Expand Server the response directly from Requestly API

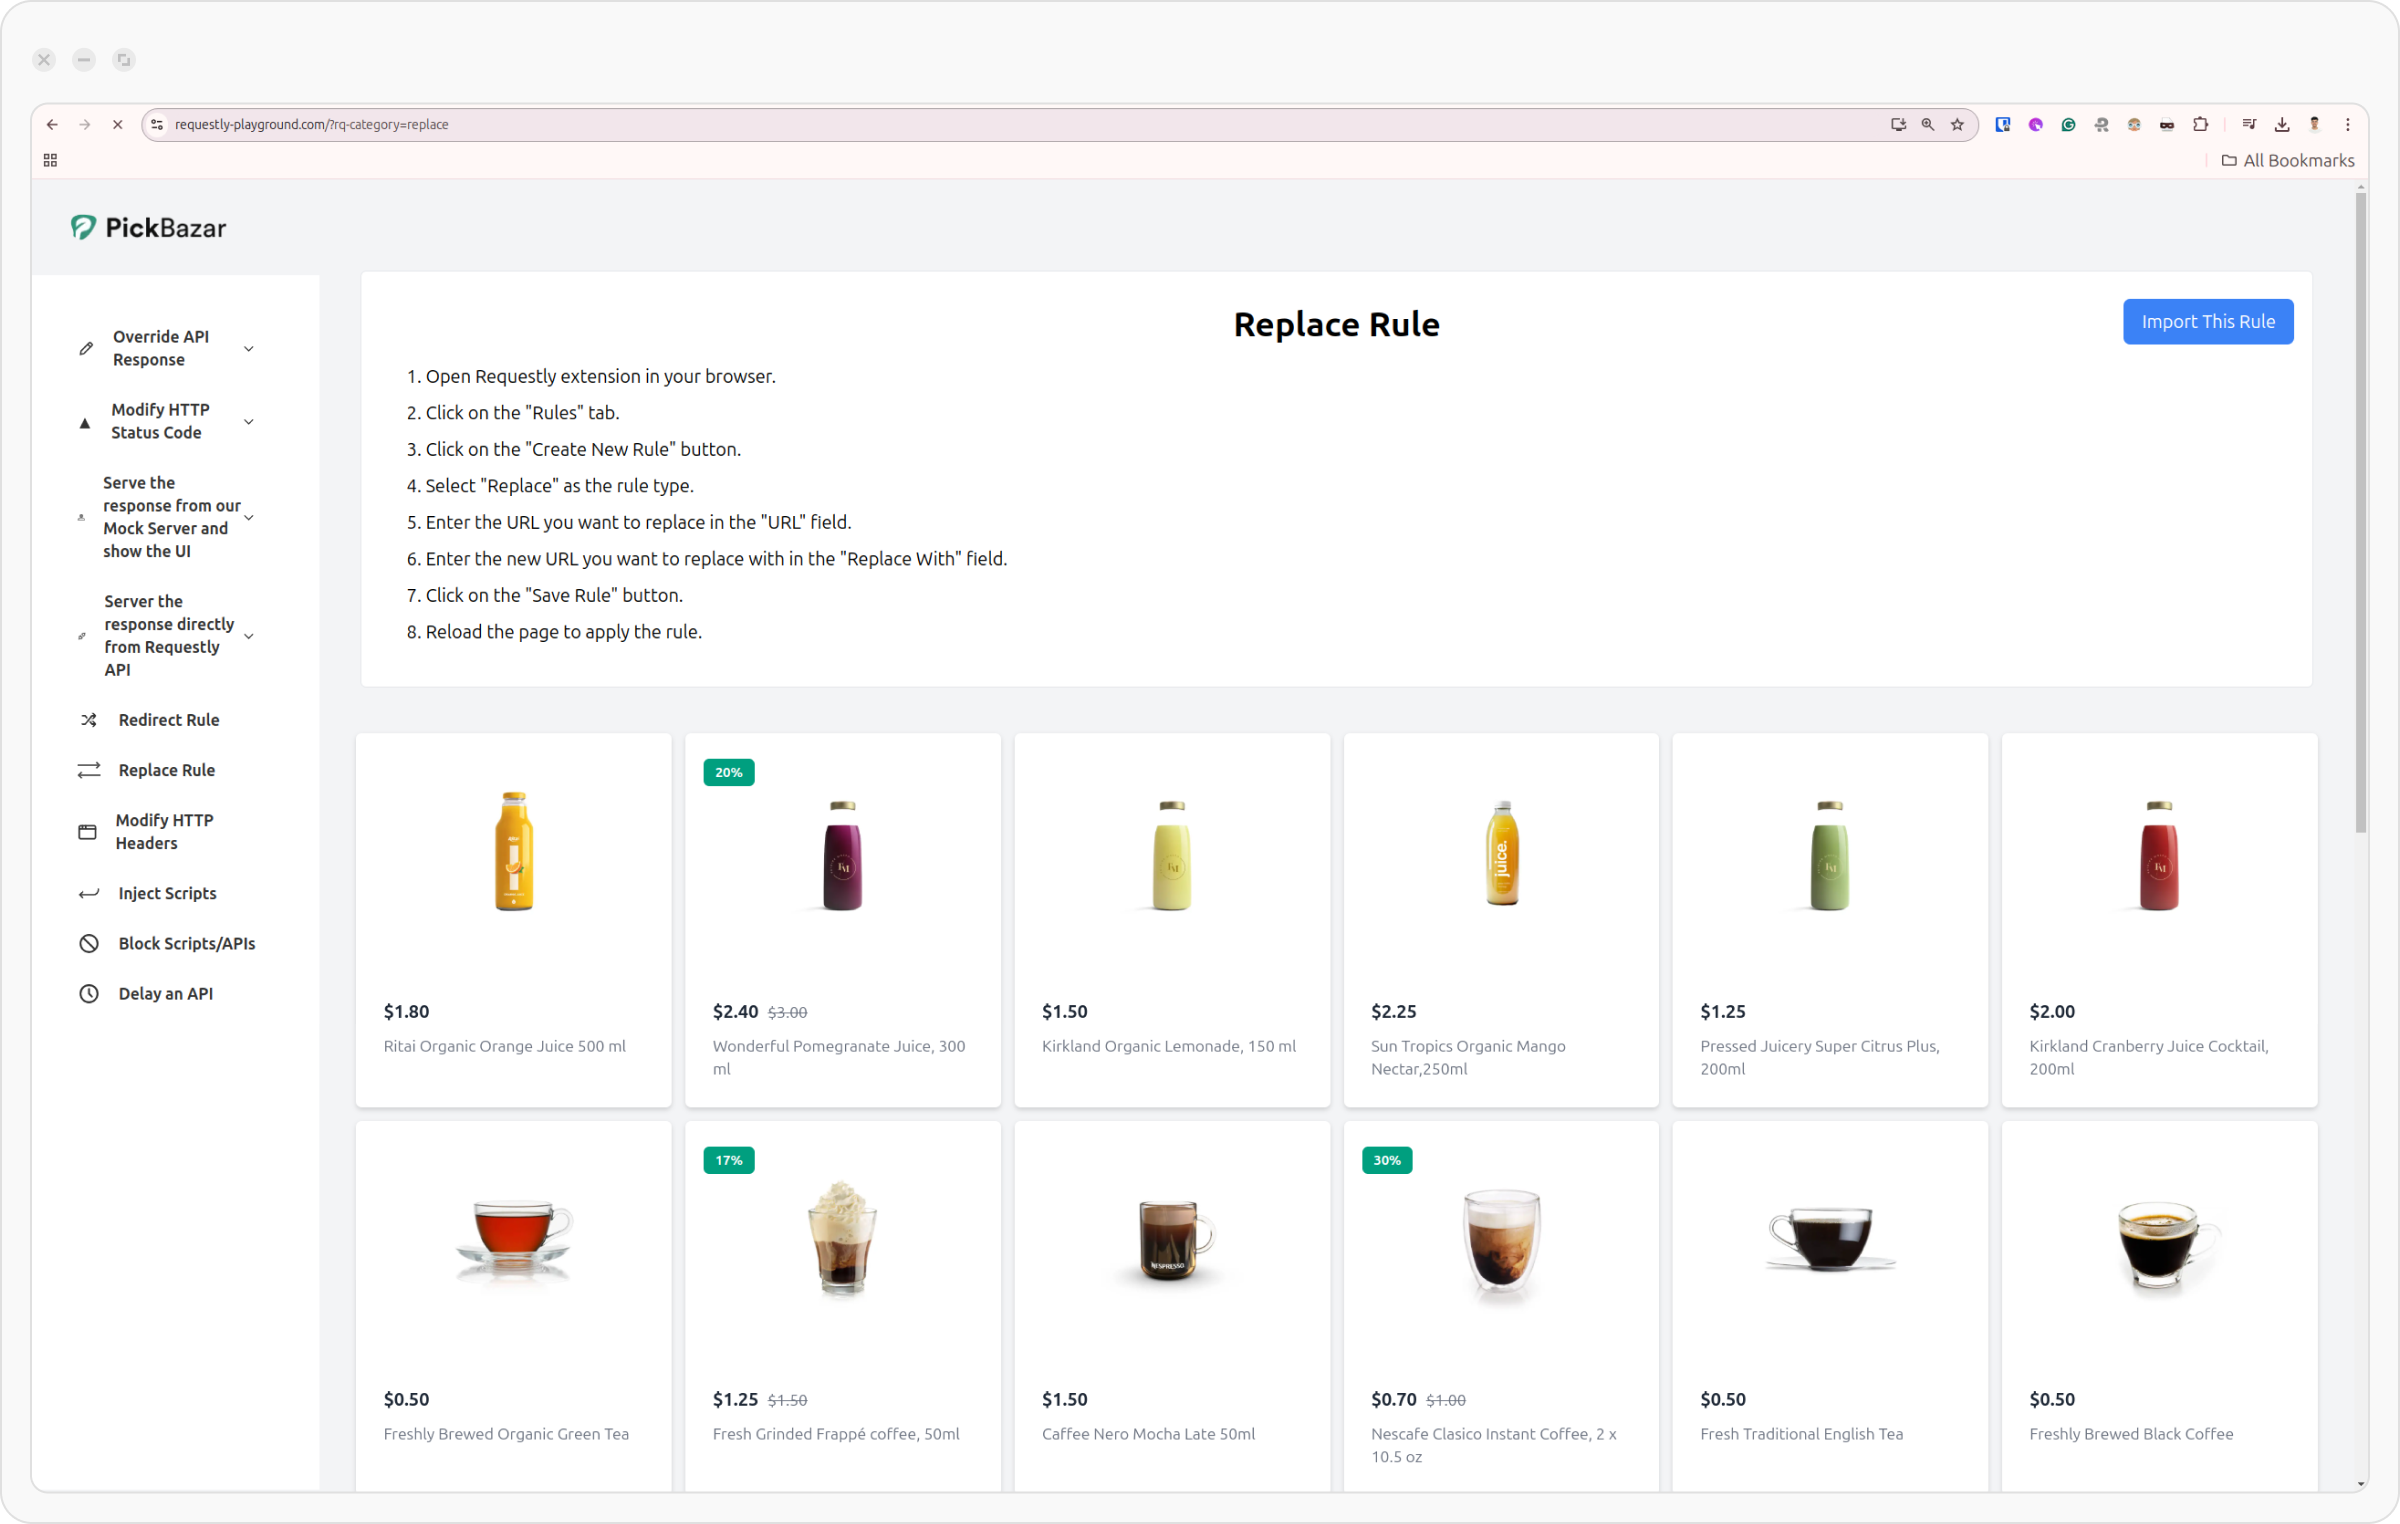(x=249, y=636)
